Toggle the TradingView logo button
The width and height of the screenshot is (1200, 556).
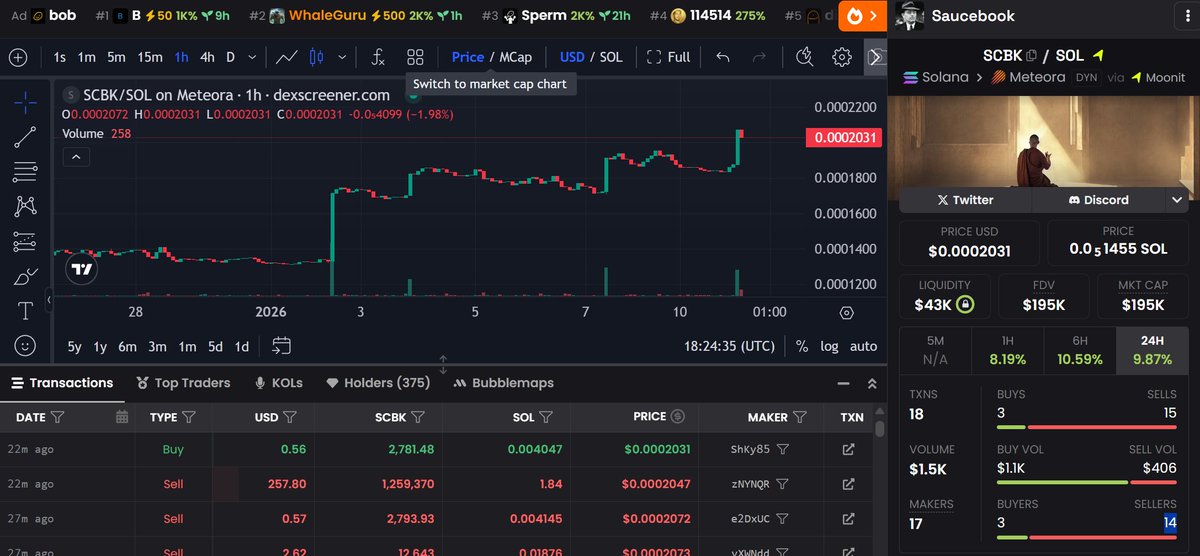click(82, 269)
